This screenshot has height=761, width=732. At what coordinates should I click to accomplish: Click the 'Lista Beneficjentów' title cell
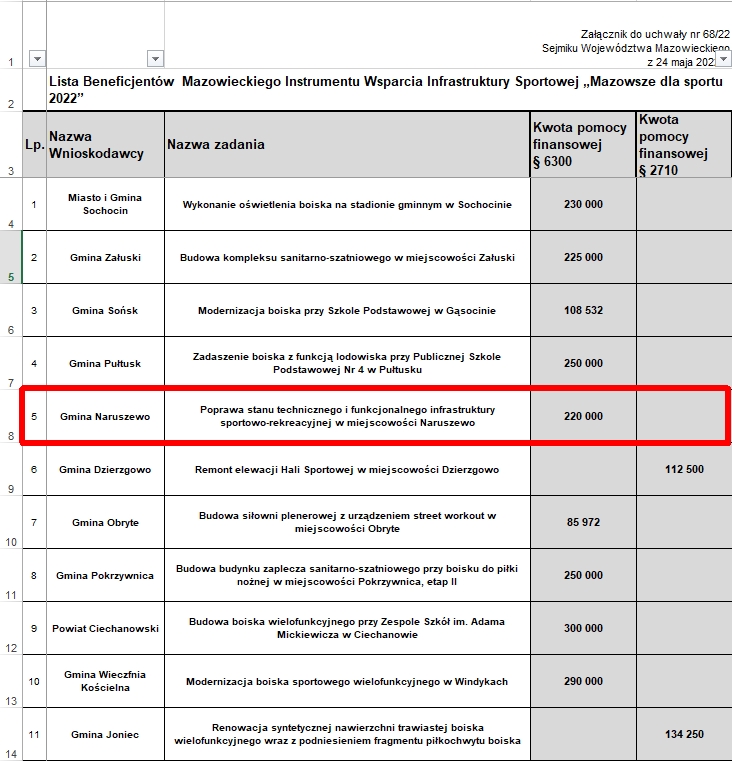(389, 90)
